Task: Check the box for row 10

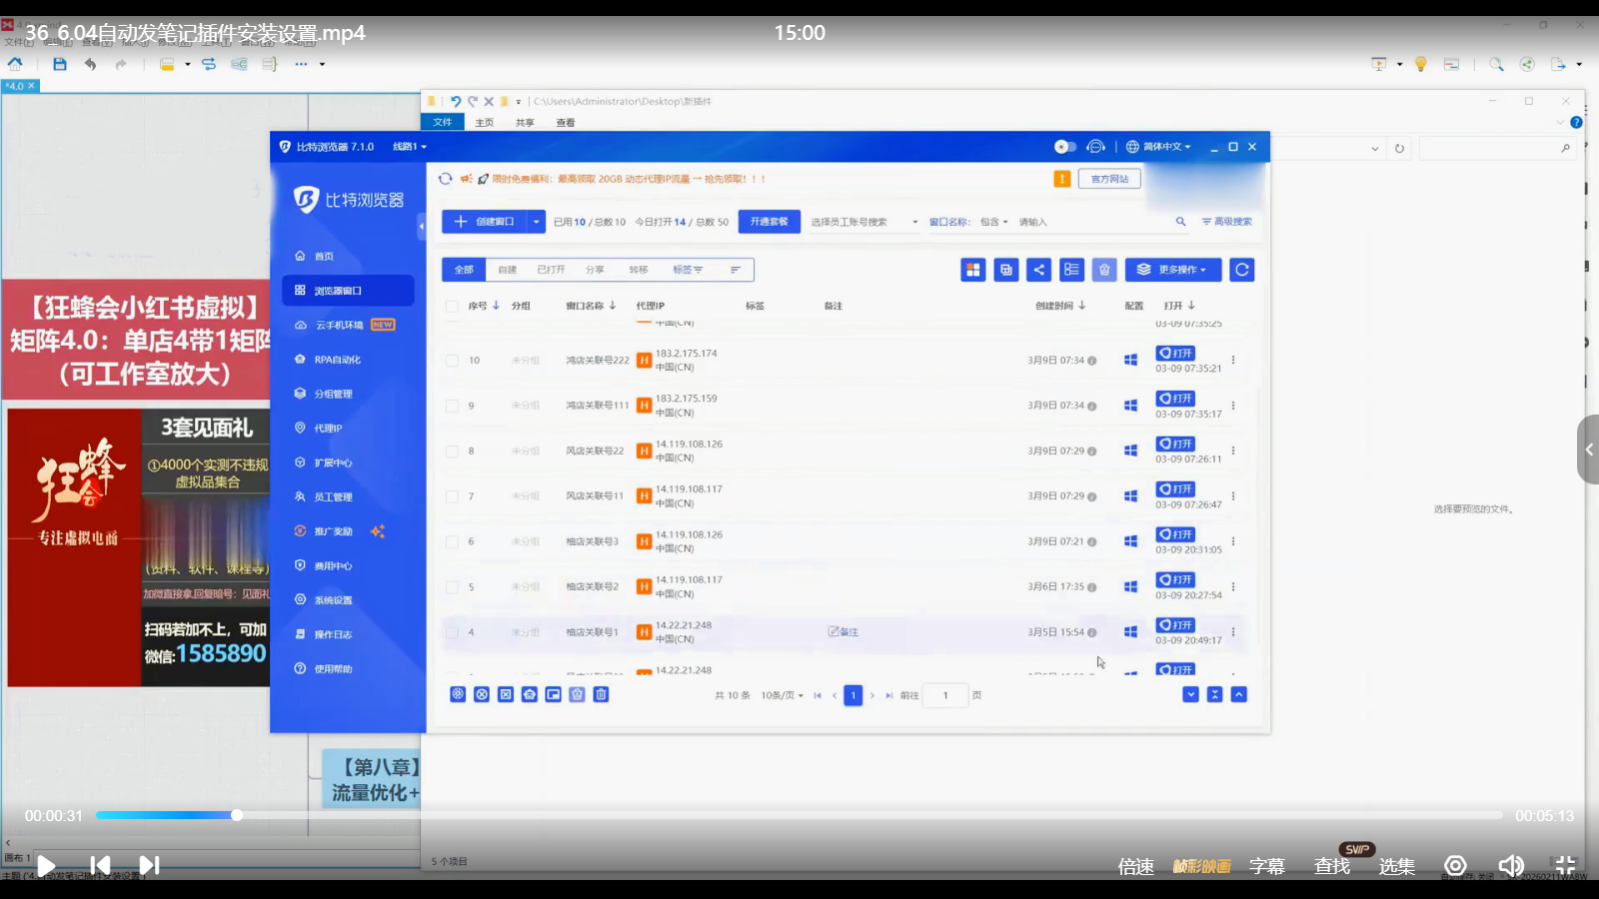Action: [x=452, y=360]
